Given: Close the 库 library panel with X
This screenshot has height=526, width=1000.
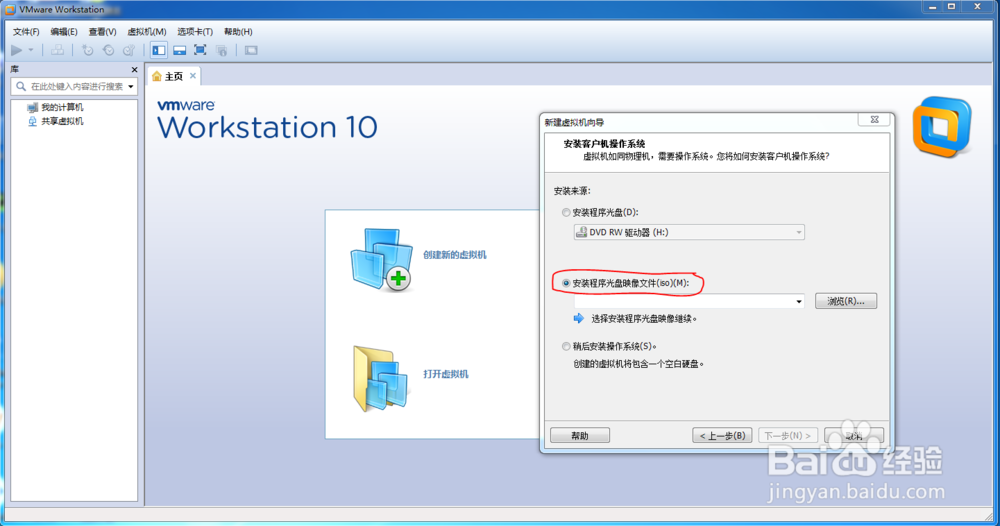Looking at the screenshot, I should (134, 69).
